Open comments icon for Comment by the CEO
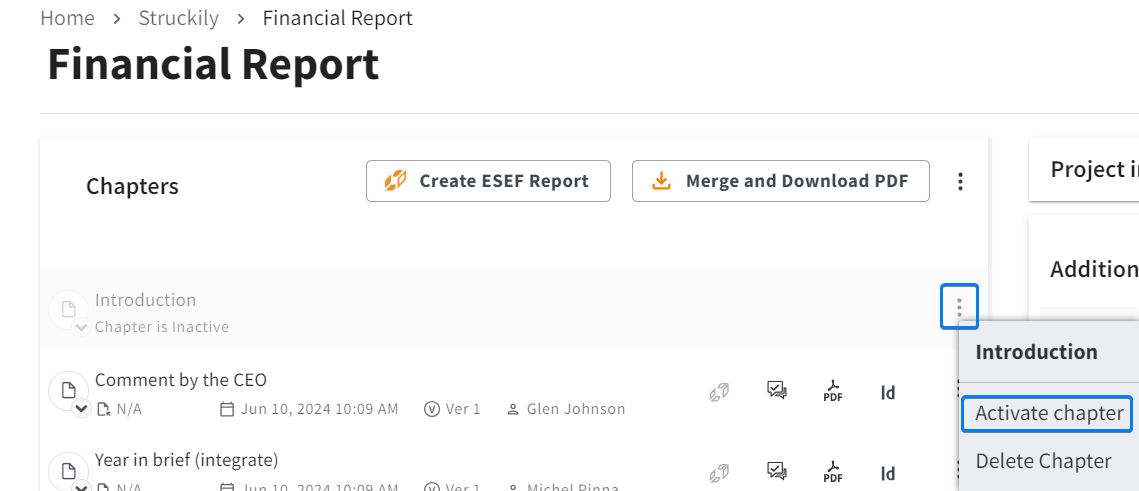Screen dimensions: 1139x491 click(x=777, y=391)
